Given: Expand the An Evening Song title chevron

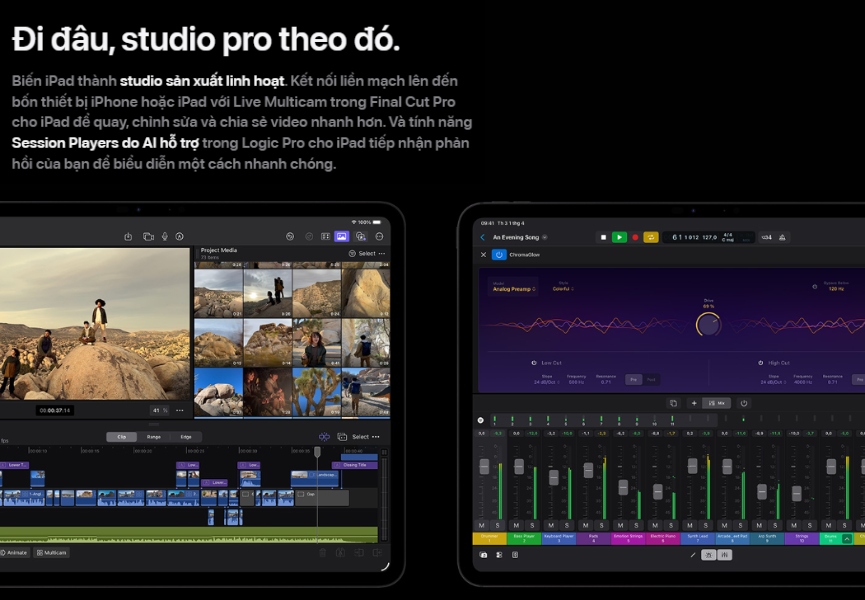Looking at the screenshot, I should point(544,237).
